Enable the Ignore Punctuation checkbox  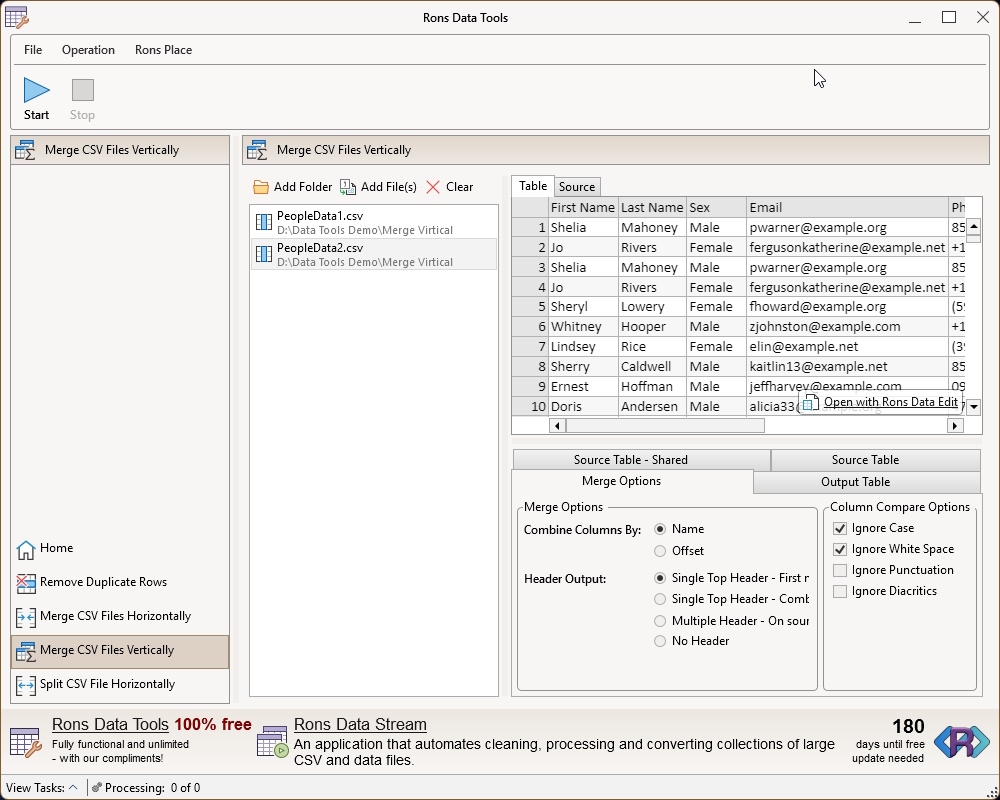[x=840, y=570]
